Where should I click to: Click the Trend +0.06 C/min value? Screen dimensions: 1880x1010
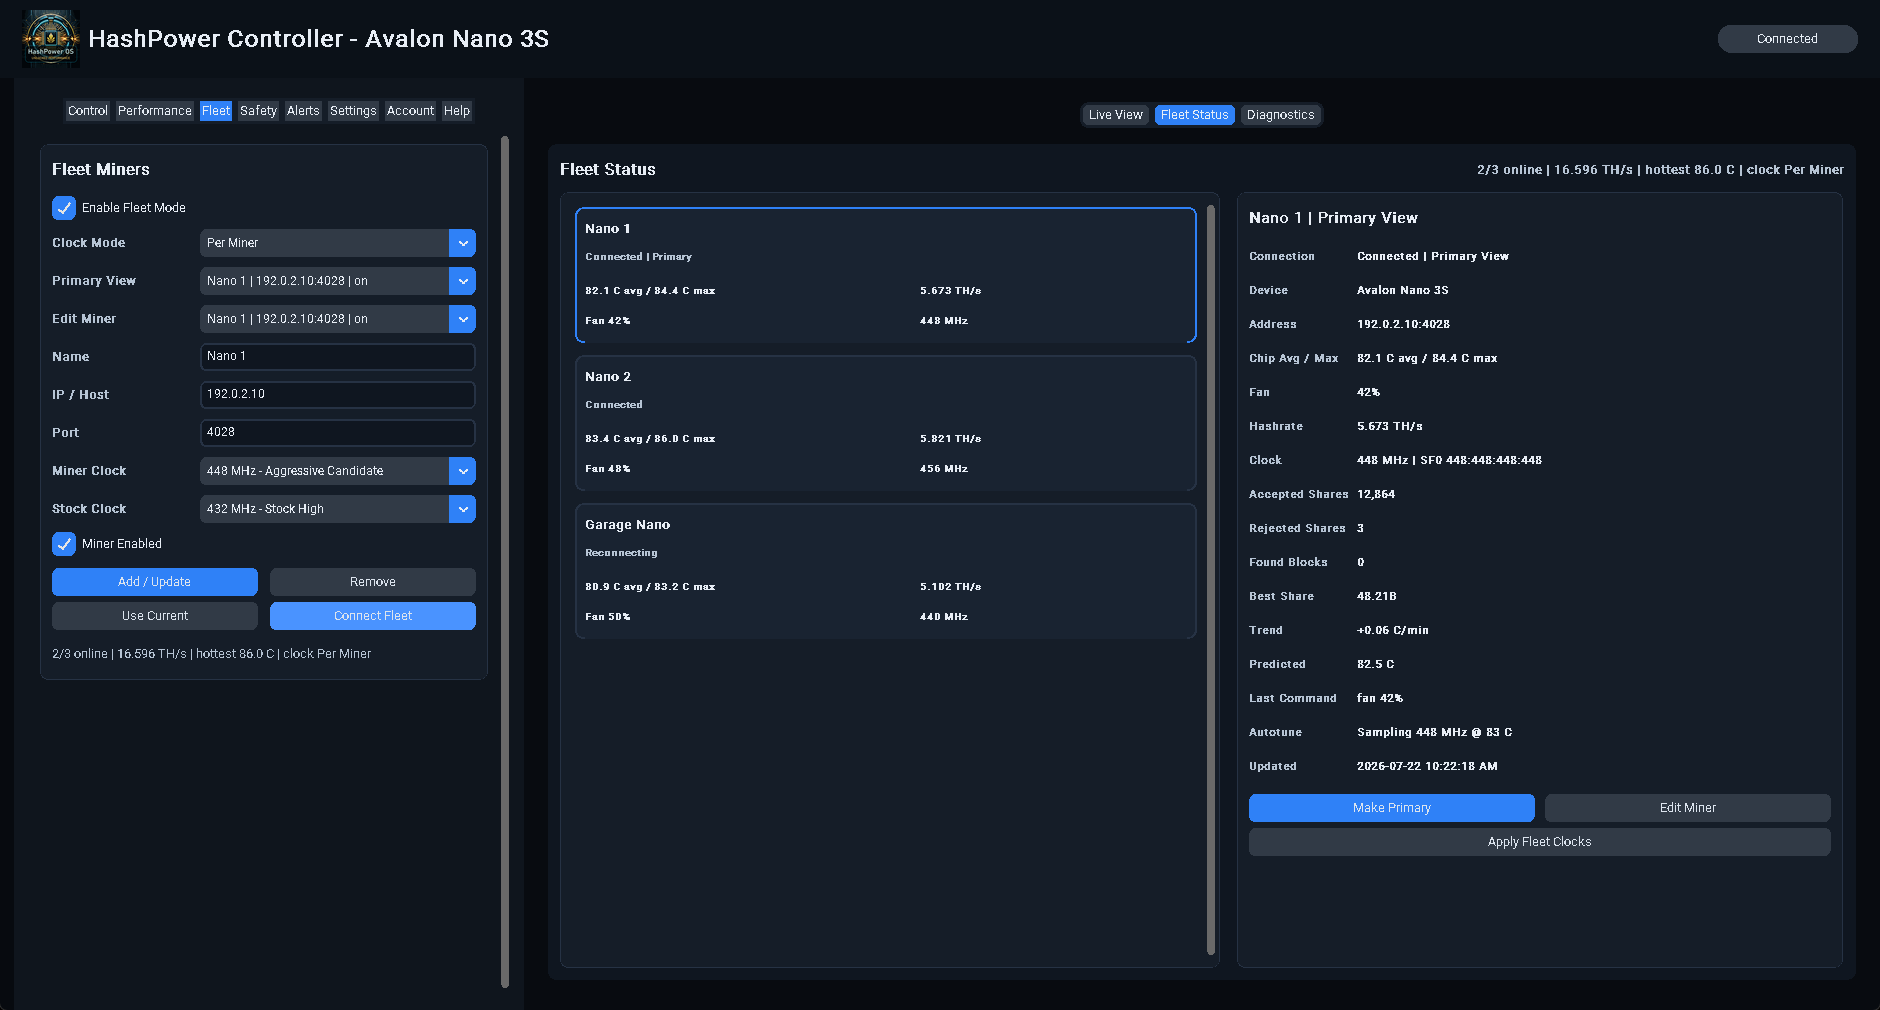1392,630
